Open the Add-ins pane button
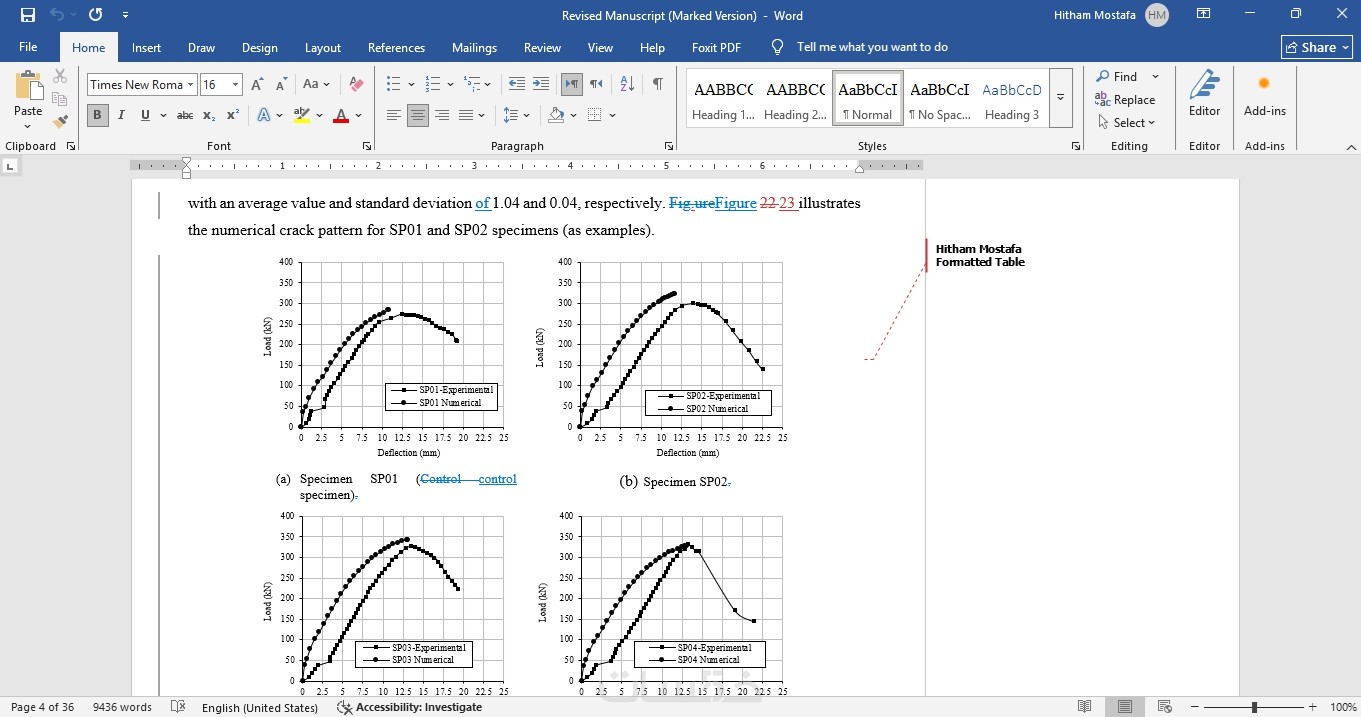 tap(1265, 98)
